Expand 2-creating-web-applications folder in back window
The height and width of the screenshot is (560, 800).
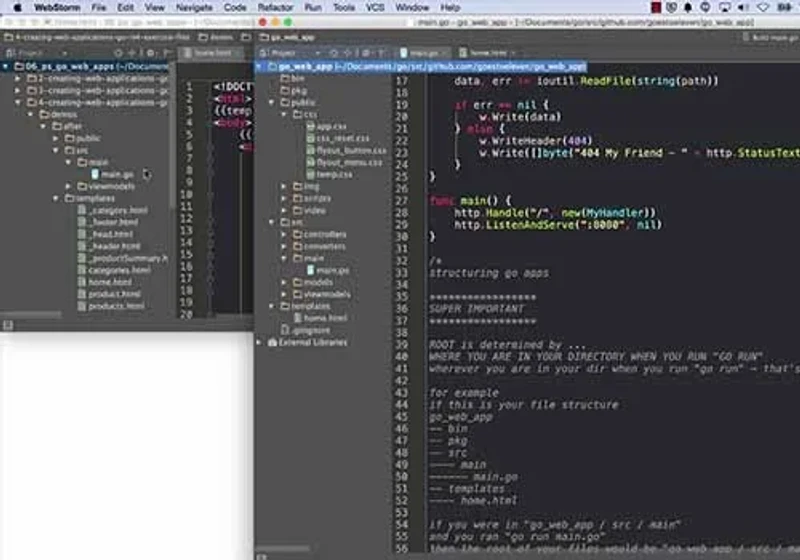click(18, 79)
